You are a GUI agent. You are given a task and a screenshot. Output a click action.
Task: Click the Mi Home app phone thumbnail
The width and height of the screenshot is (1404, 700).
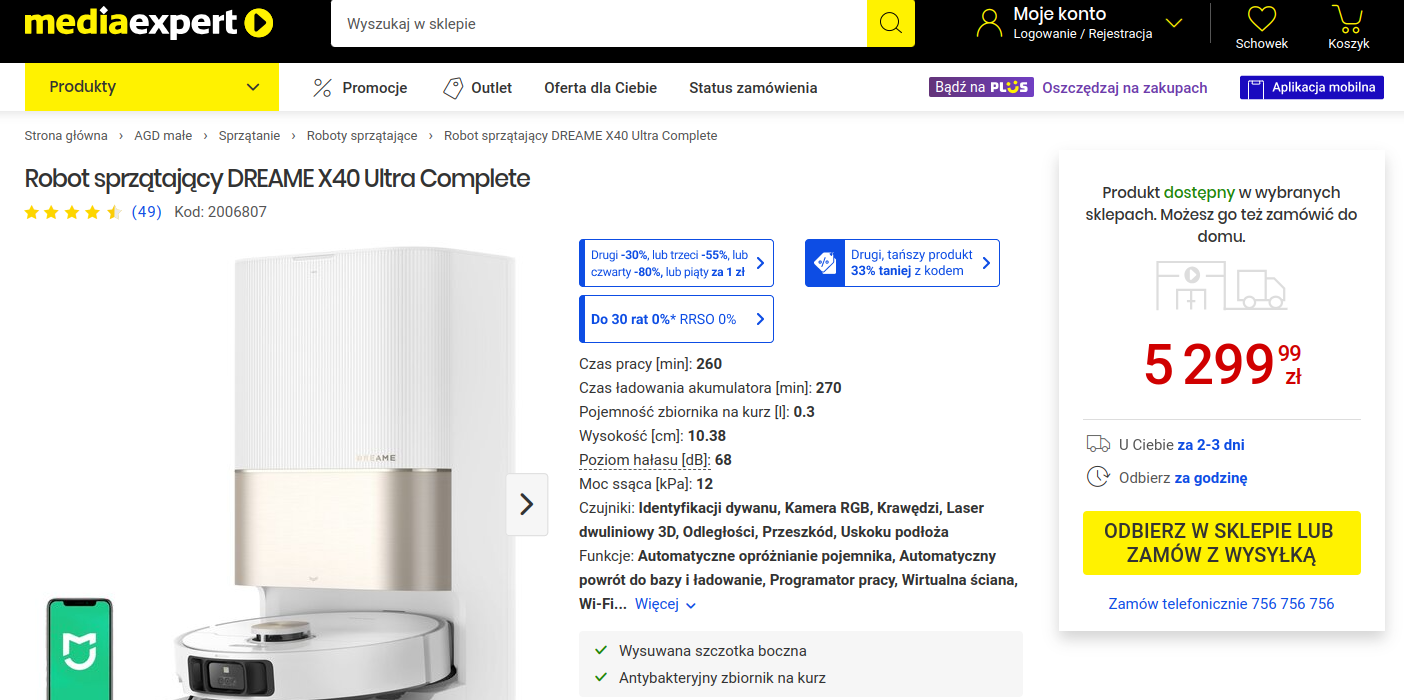coord(80,649)
